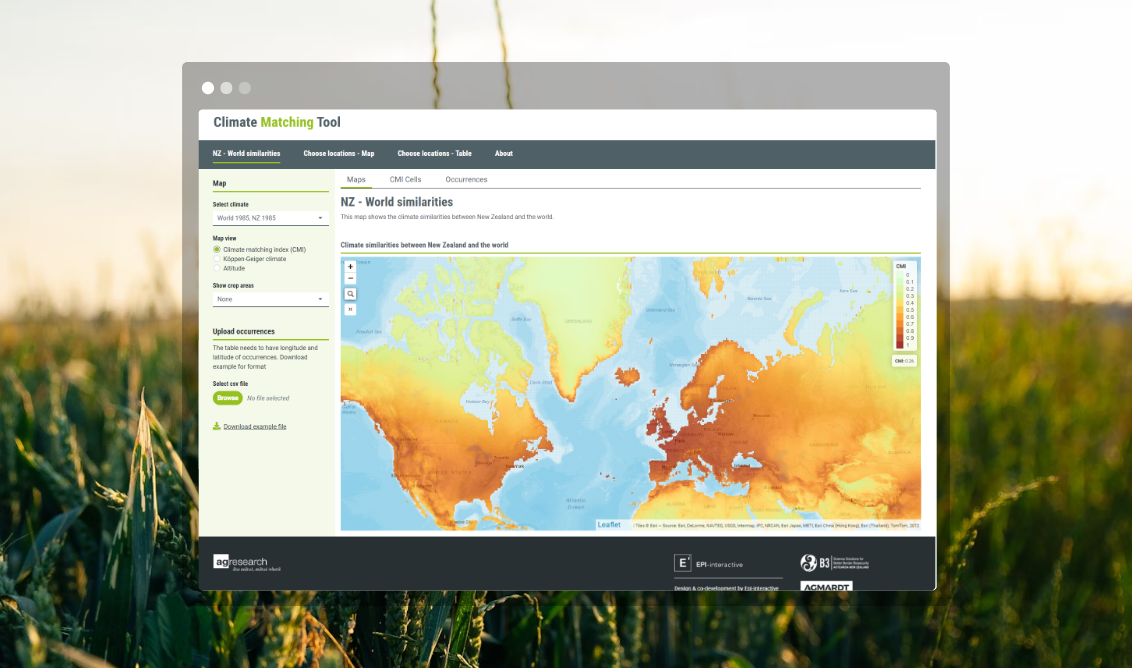The width and height of the screenshot is (1132, 668).
Task: Click the CMI value readout box
Action: click(x=905, y=361)
